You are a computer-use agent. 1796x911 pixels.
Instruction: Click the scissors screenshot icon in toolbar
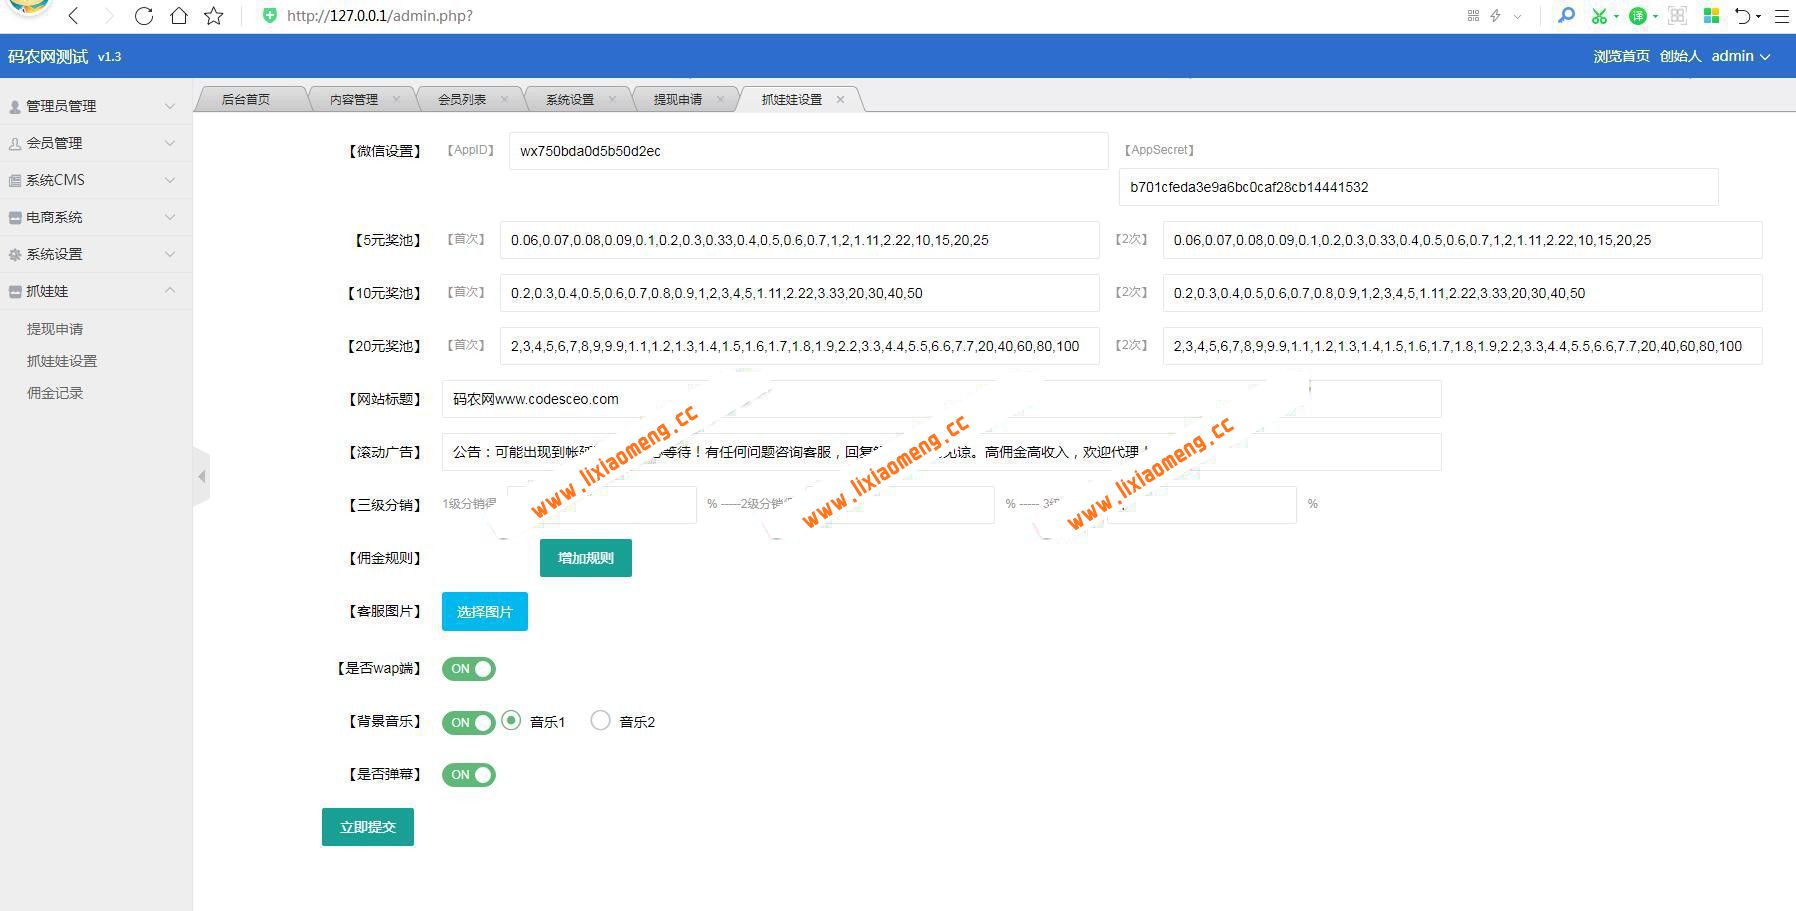1600,16
